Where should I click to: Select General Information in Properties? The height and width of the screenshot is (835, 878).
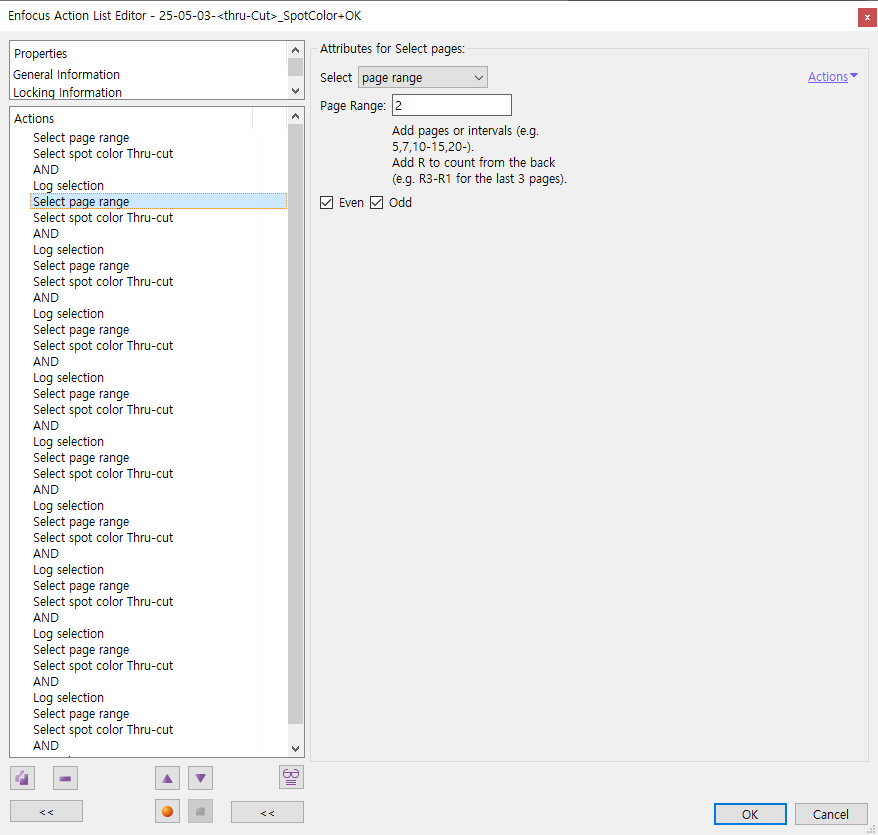[x=67, y=75]
